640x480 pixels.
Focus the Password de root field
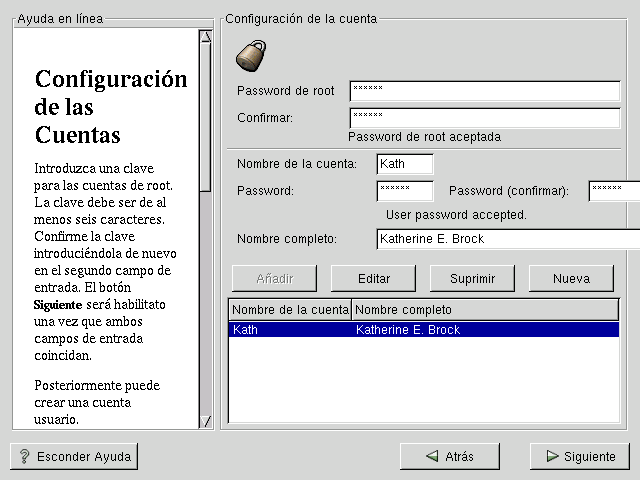pos(485,91)
